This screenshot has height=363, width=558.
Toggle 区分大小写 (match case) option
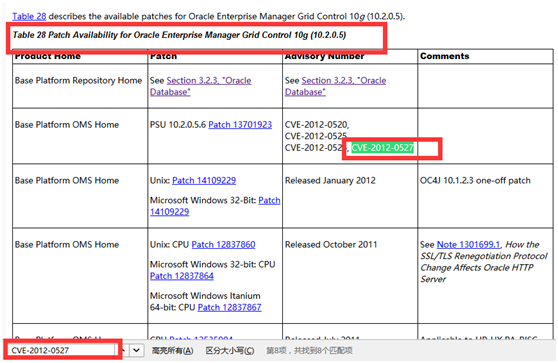coord(230,351)
